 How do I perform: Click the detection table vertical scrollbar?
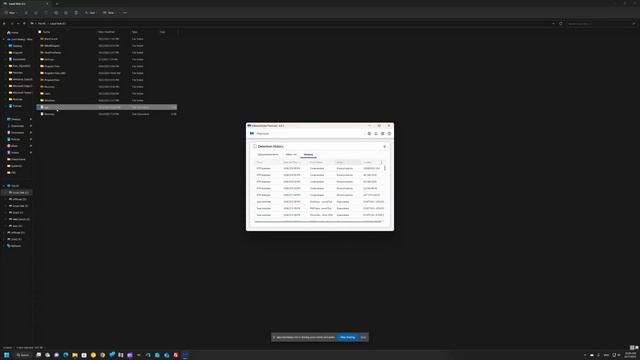point(385,168)
